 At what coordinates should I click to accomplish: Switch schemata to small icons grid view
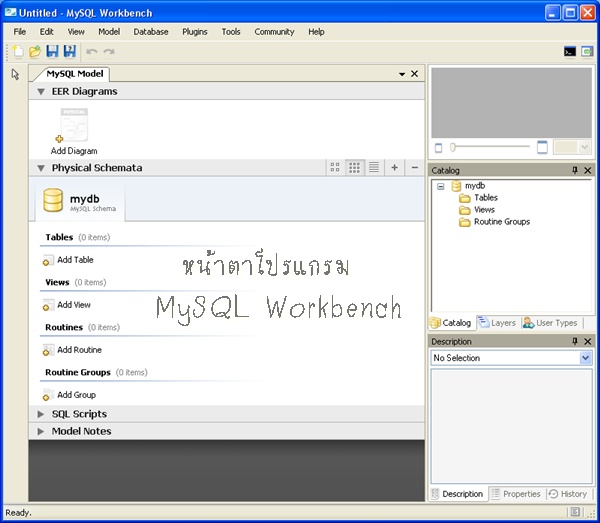[x=354, y=167]
